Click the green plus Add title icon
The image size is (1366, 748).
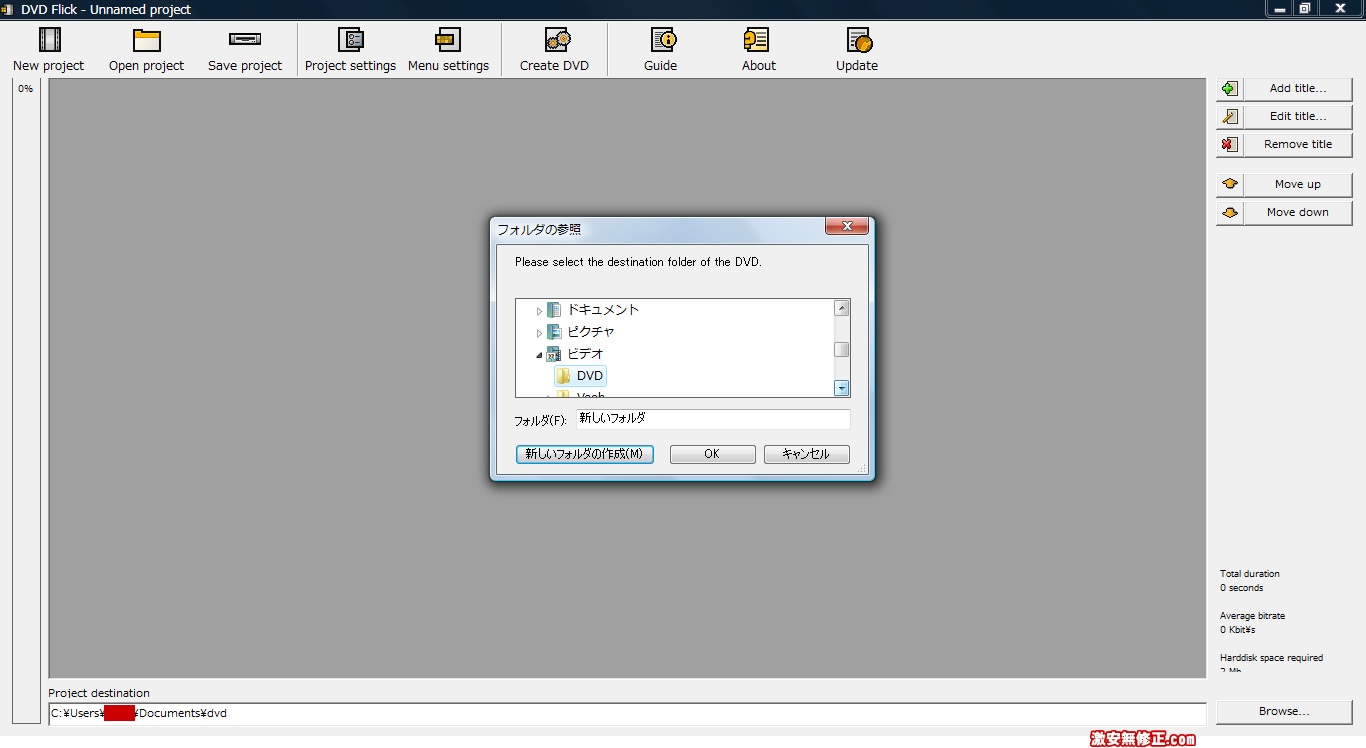pyautogui.click(x=1230, y=89)
